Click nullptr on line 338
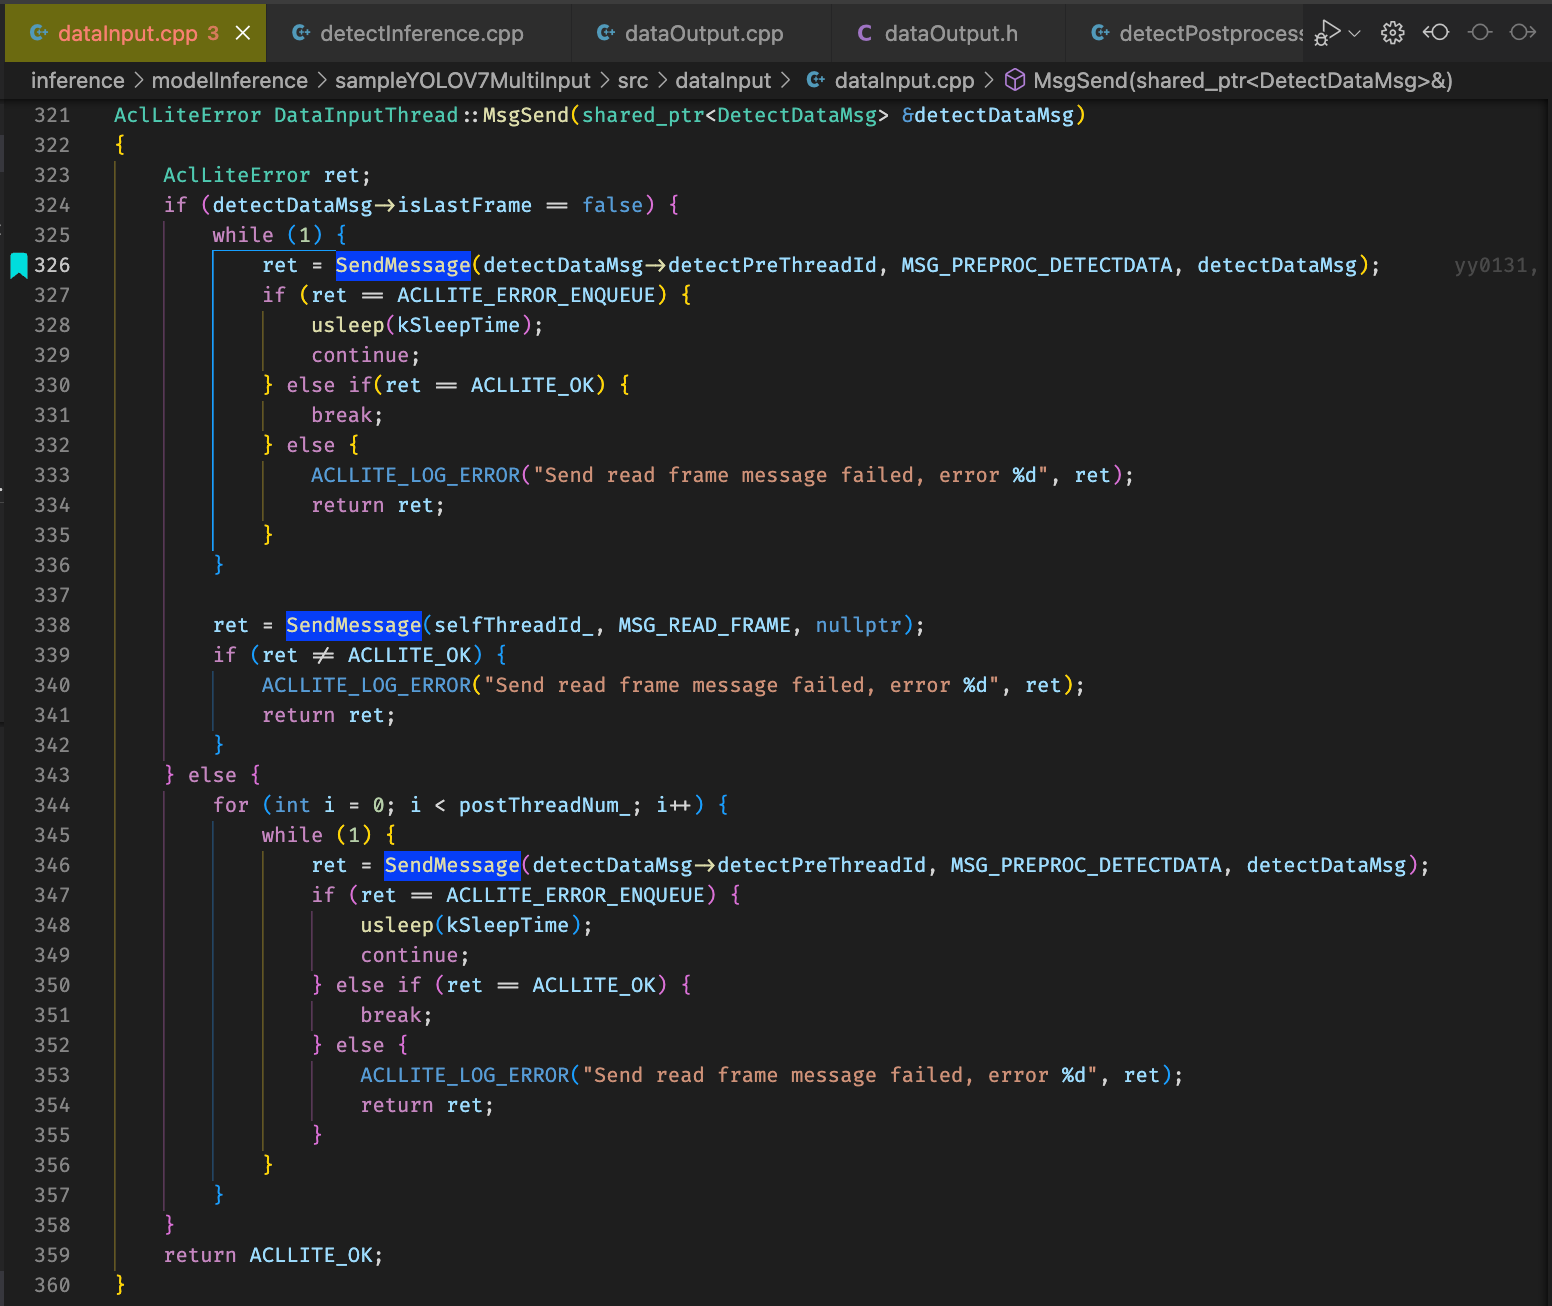The width and height of the screenshot is (1552, 1306). point(859,625)
